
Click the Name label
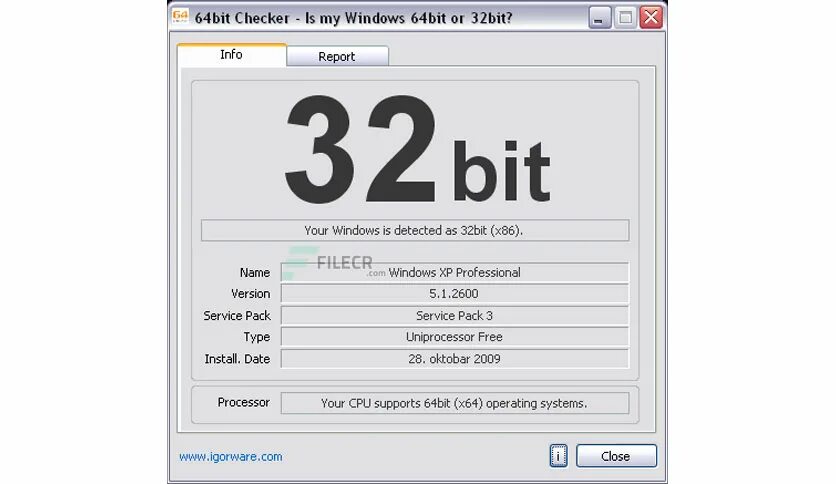click(x=255, y=272)
